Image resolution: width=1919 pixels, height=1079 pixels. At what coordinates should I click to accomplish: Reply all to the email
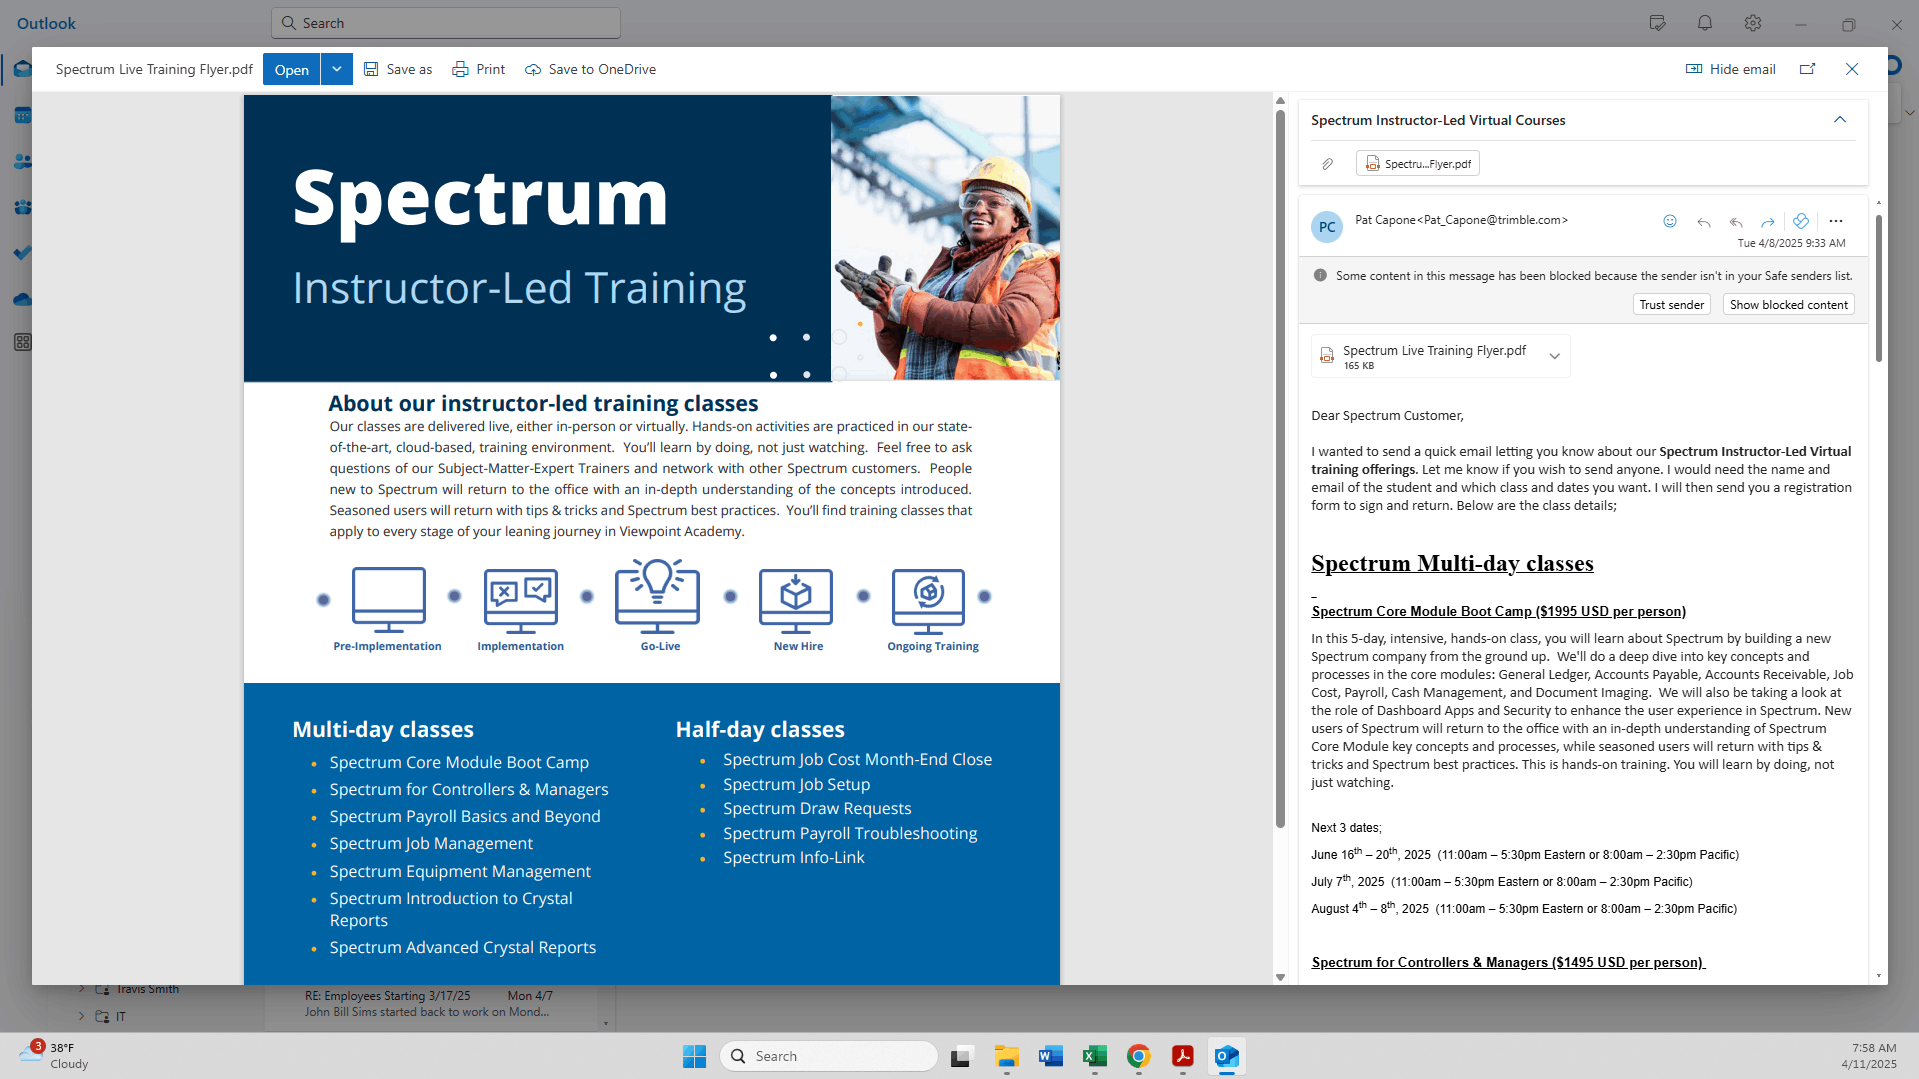[x=1736, y=221]
